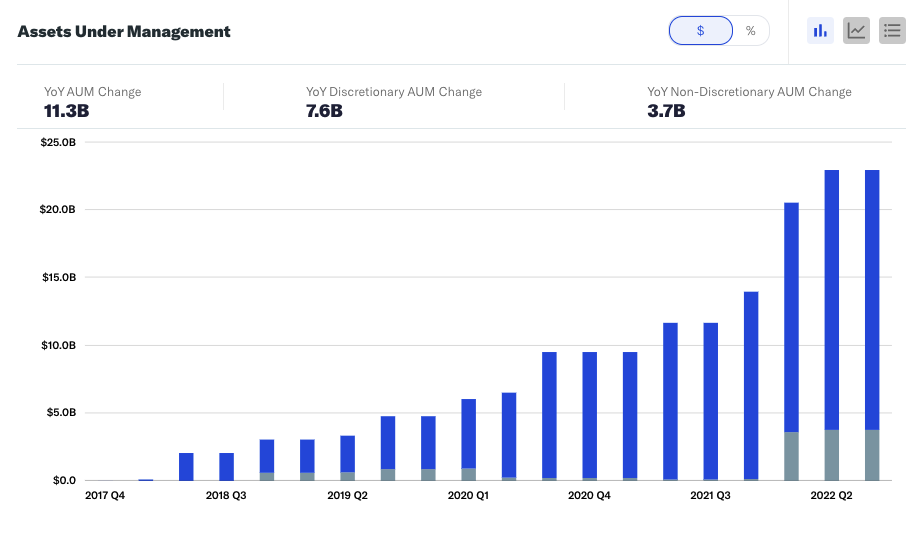Image resolution: width=924 pixels, height=534 pixels.
Task: Switch to the line chart view icon
Action: pyautogui.click(x=856, y=31)
